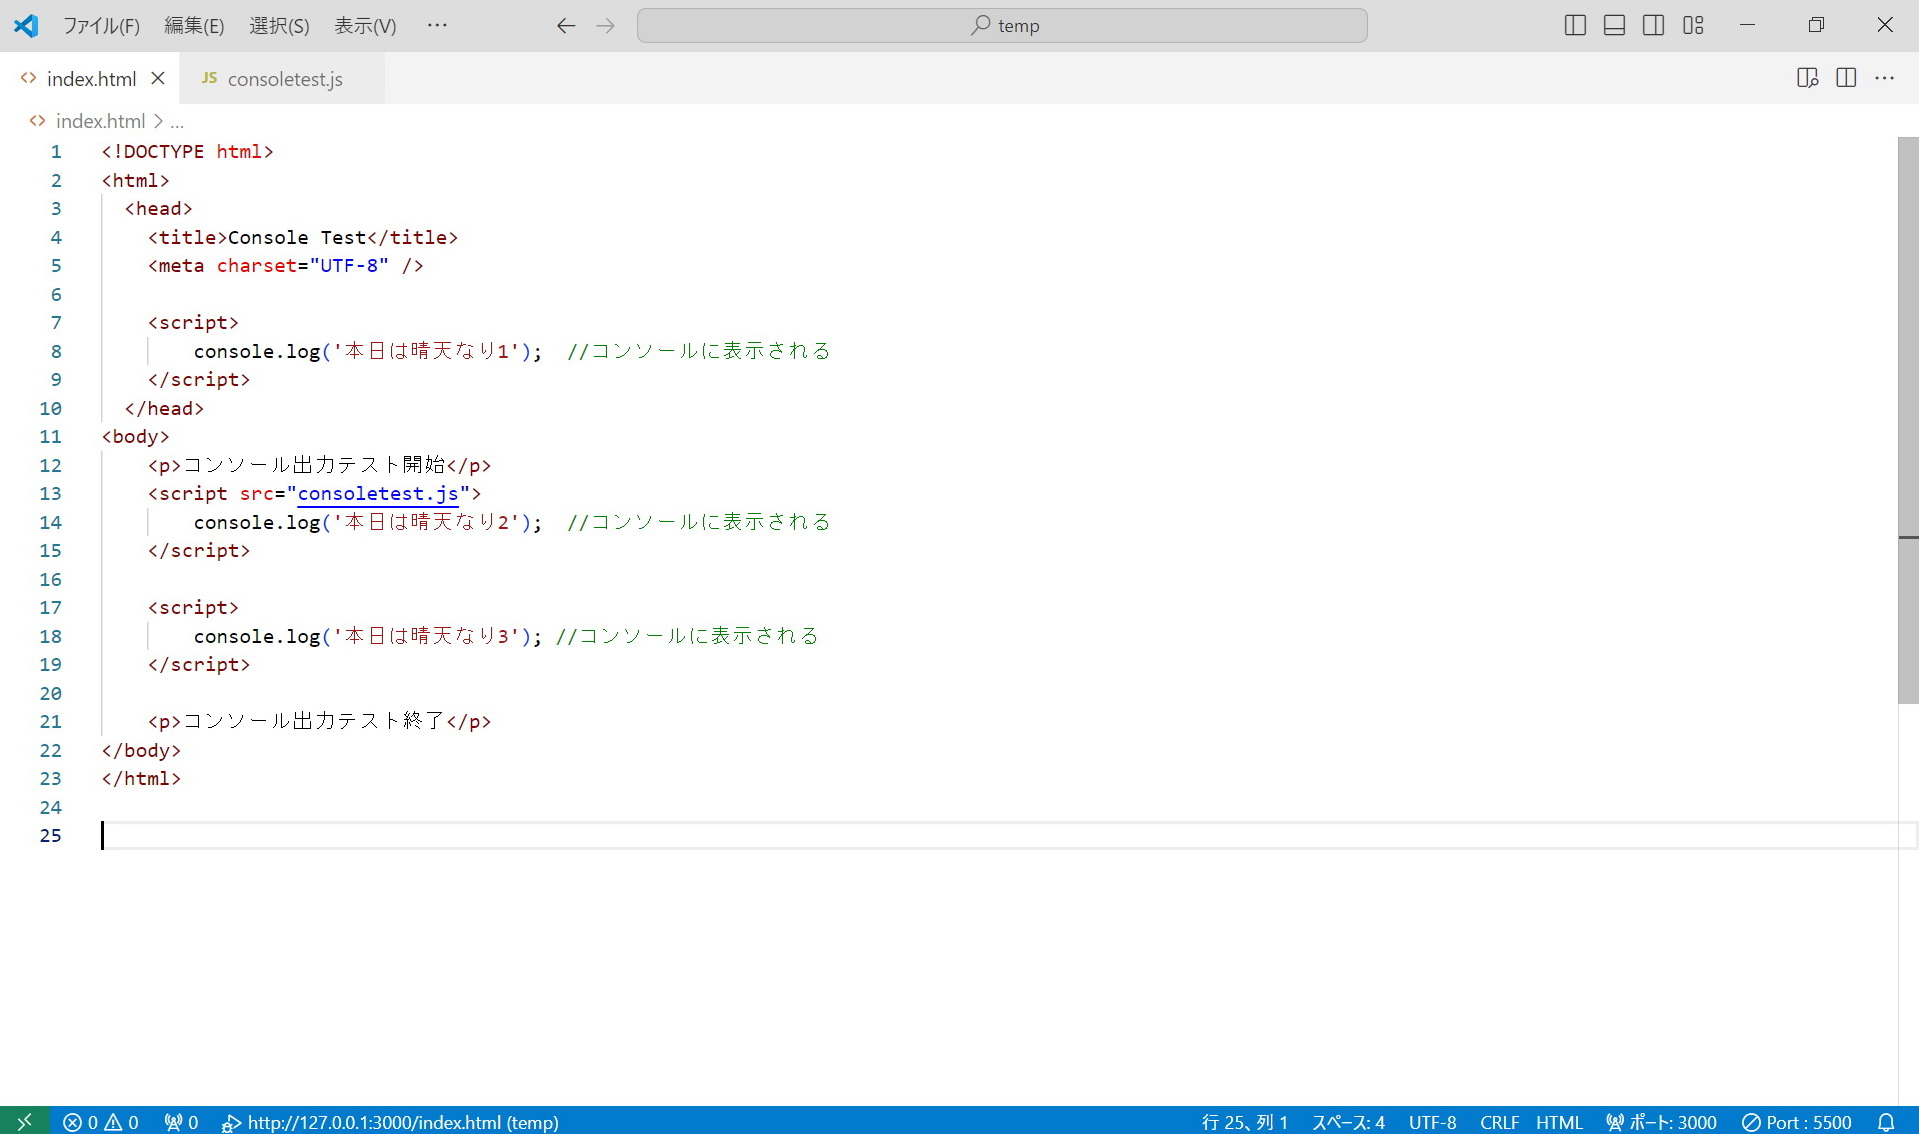Split the editor to the right
The image size is (1919, 1134).
click(1846, 78)
